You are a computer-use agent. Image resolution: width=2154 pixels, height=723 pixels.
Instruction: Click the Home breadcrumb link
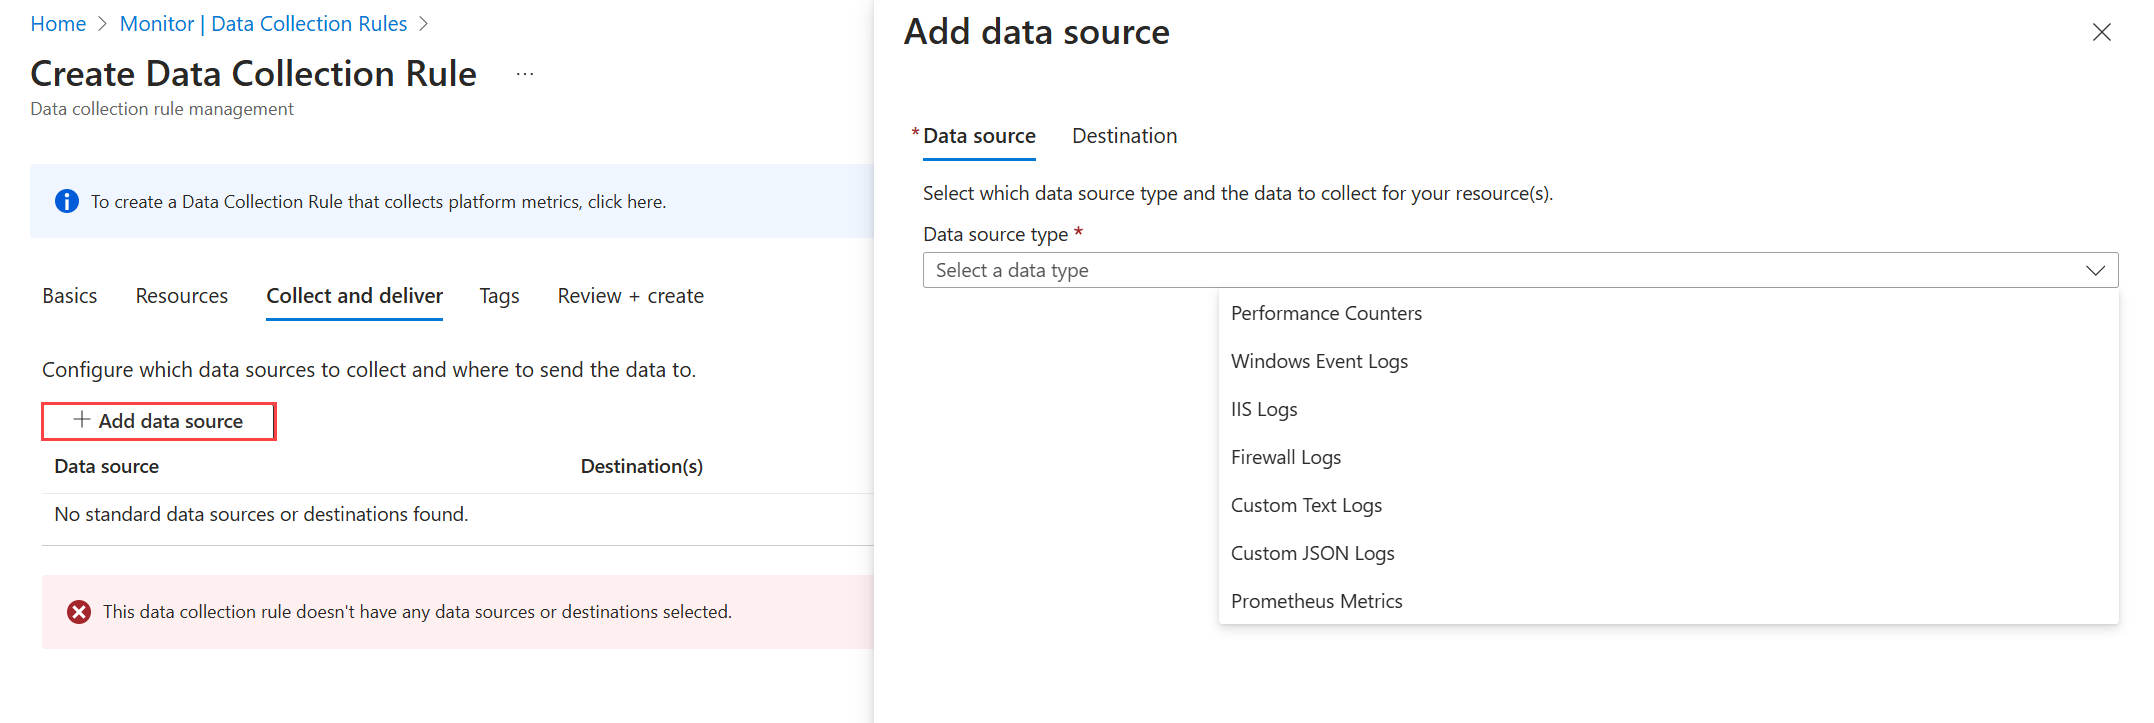(58, 24)
